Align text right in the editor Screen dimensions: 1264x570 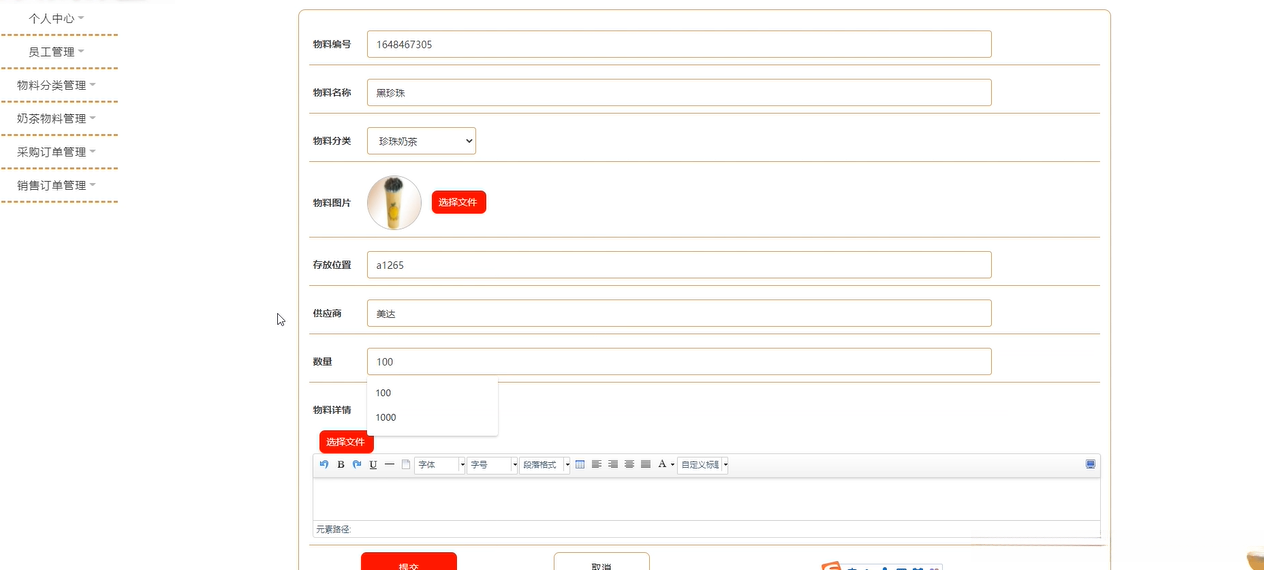(x=613, y=464)
